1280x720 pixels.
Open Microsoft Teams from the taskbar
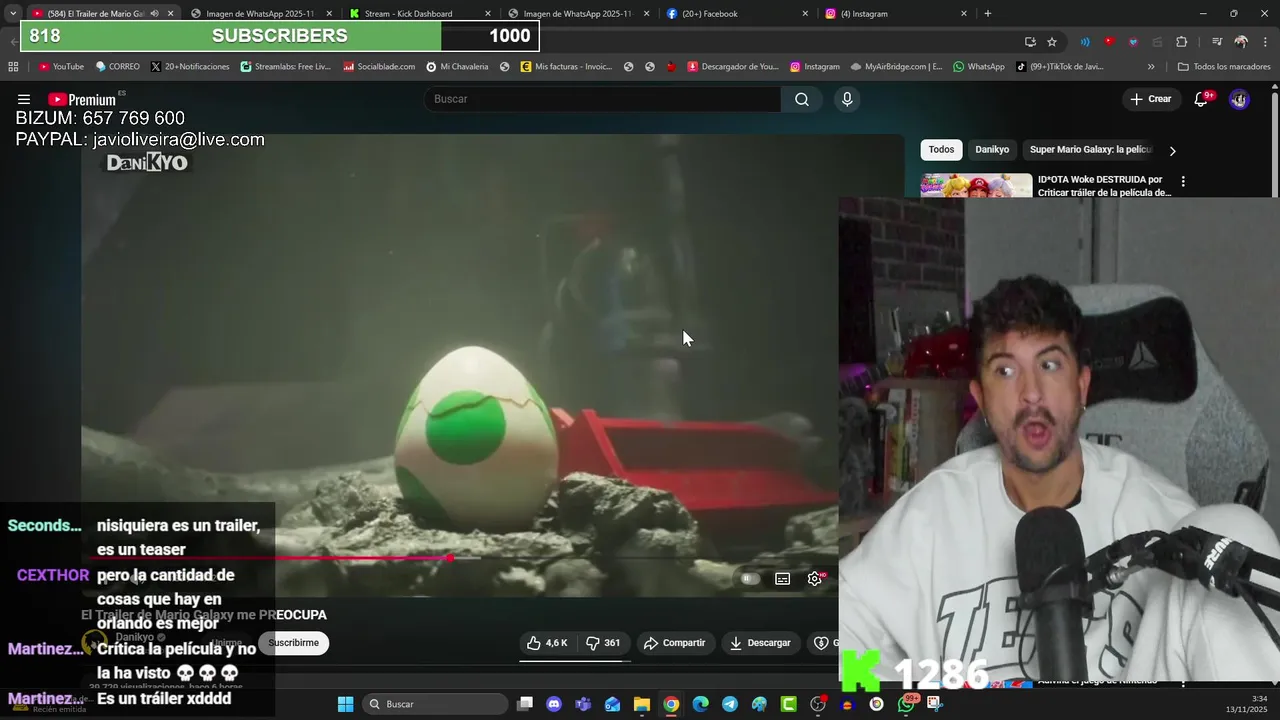pos(583,704)
